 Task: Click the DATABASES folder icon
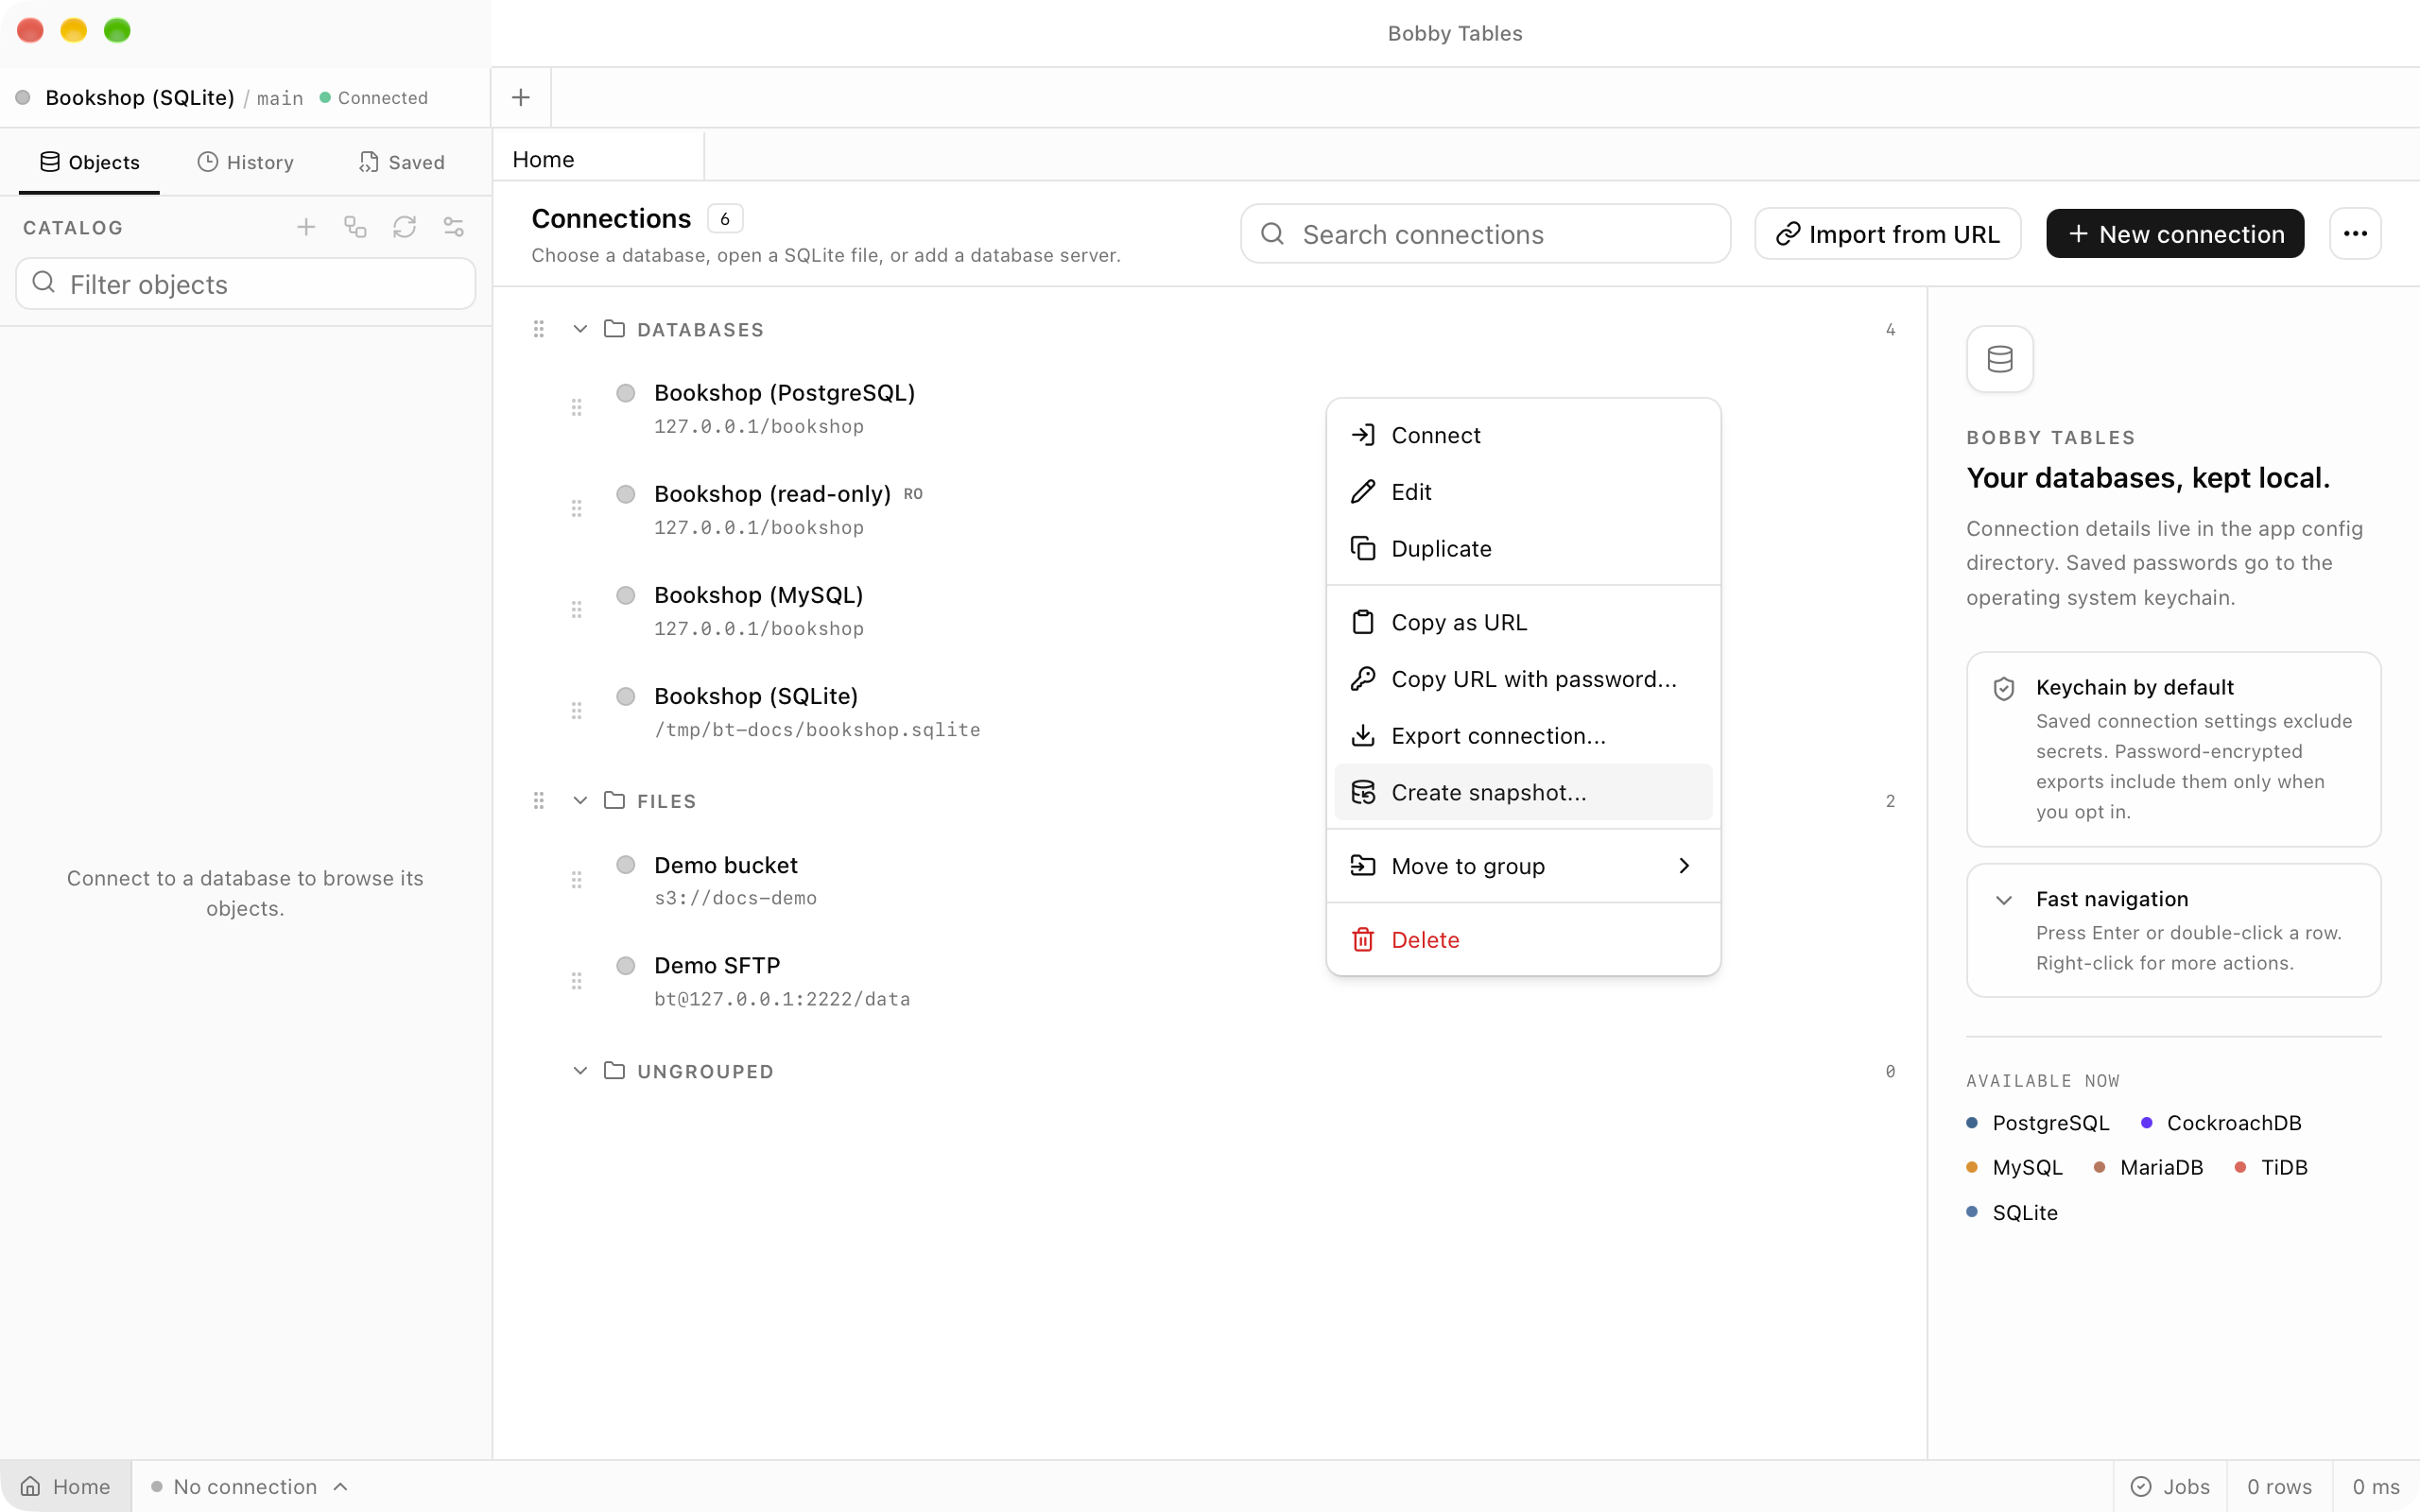(x=615, y=329)
